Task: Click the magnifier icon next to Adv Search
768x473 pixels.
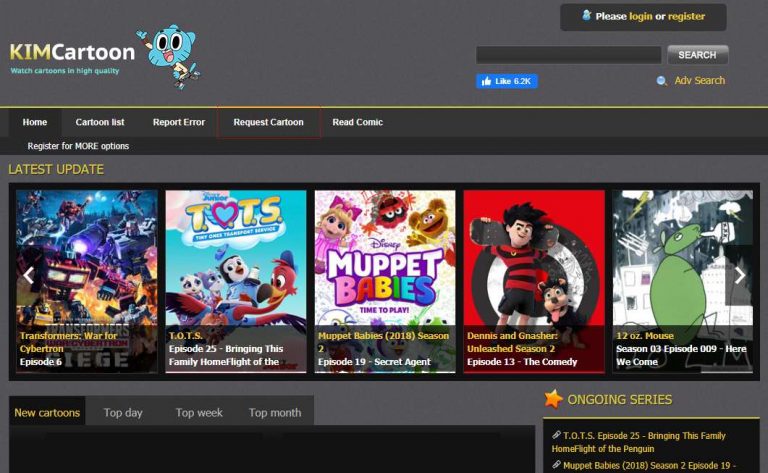Action: (661, 81)
